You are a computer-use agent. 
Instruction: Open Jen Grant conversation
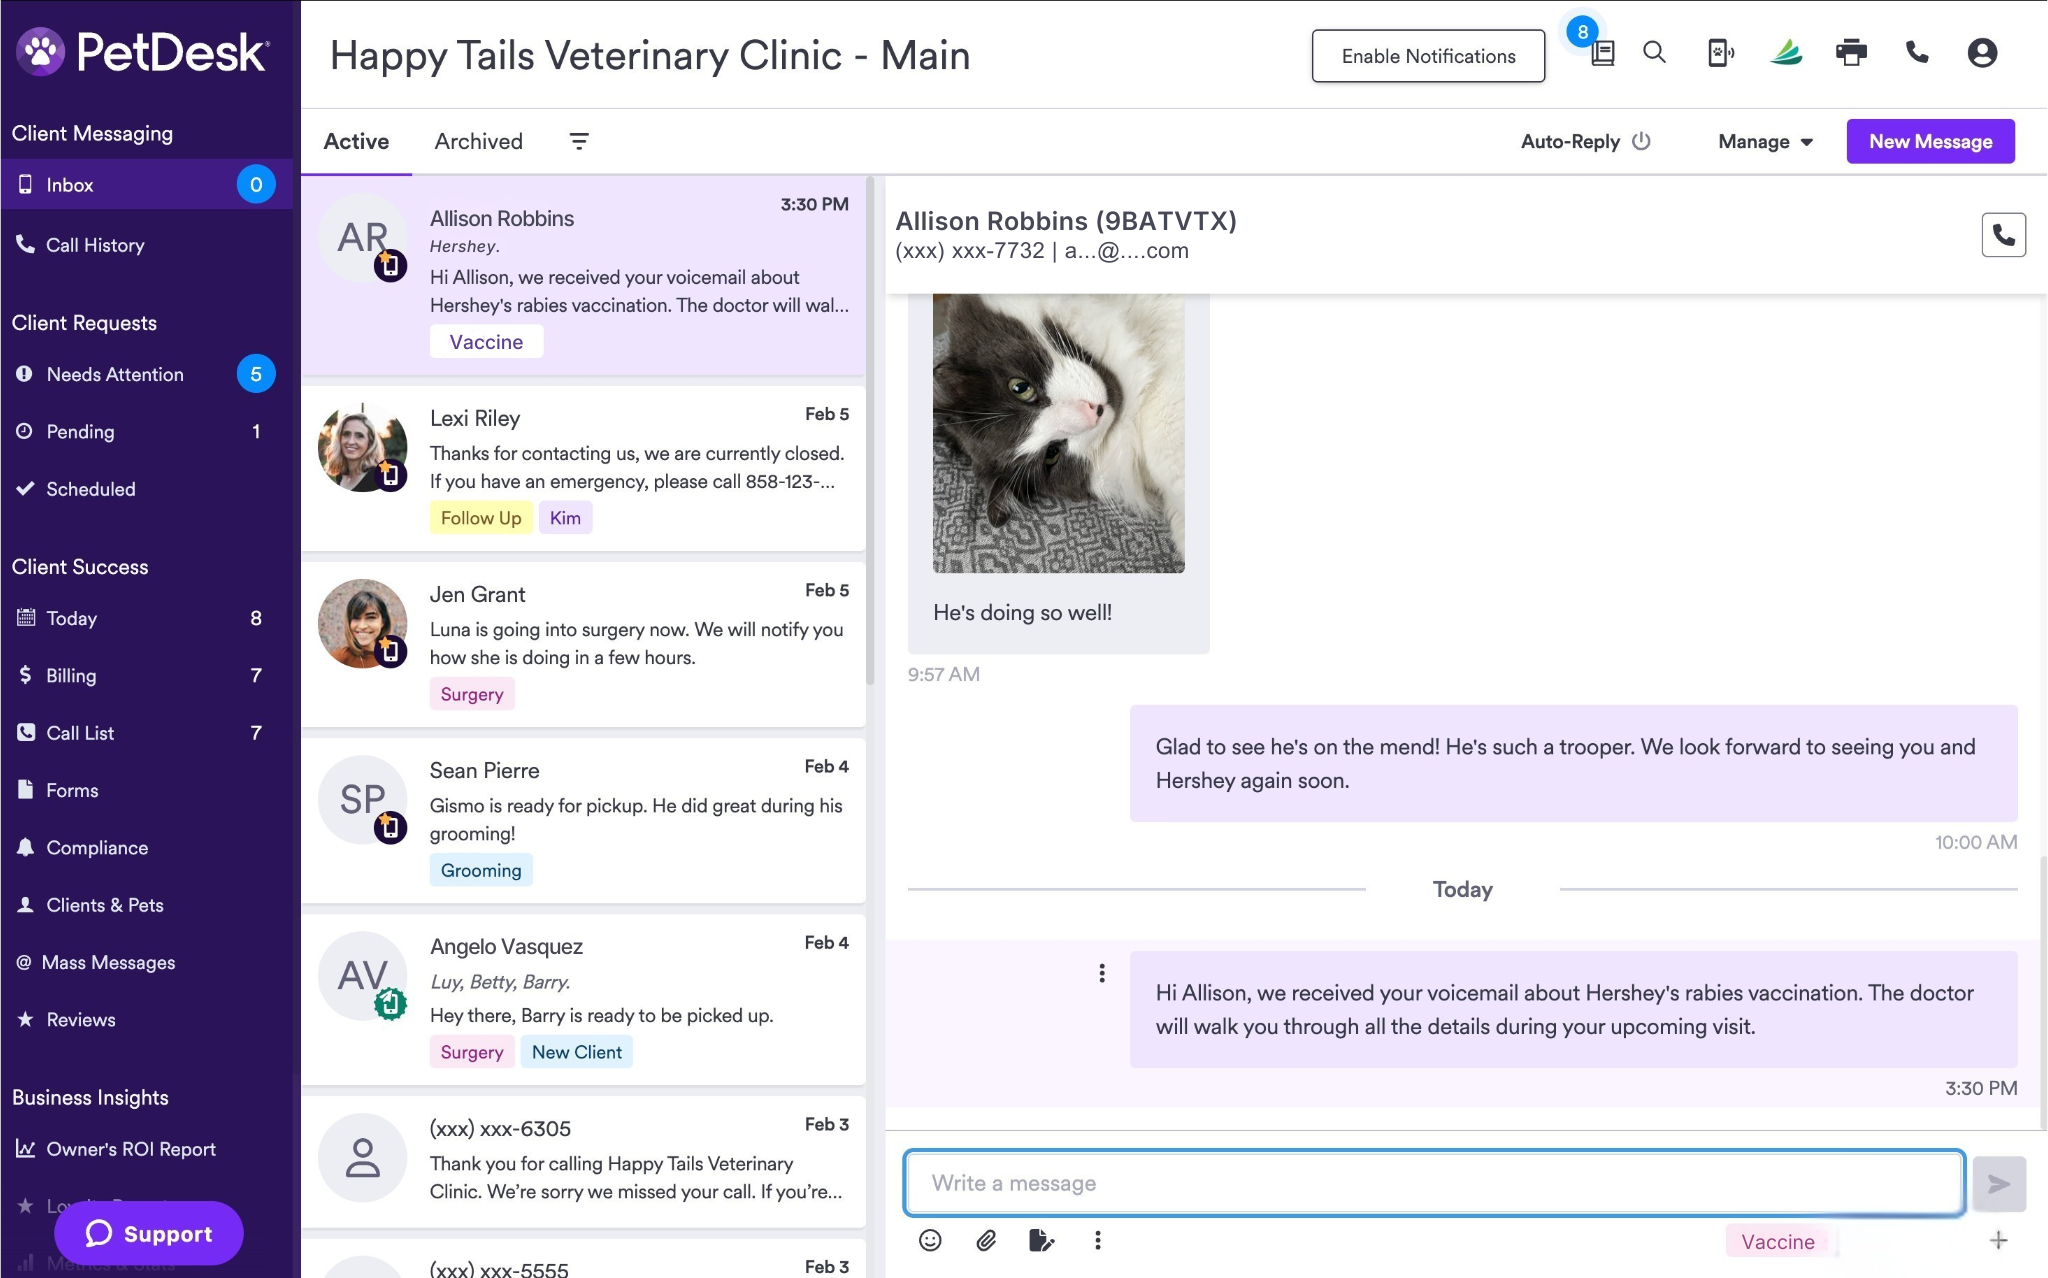click(584, 644)
